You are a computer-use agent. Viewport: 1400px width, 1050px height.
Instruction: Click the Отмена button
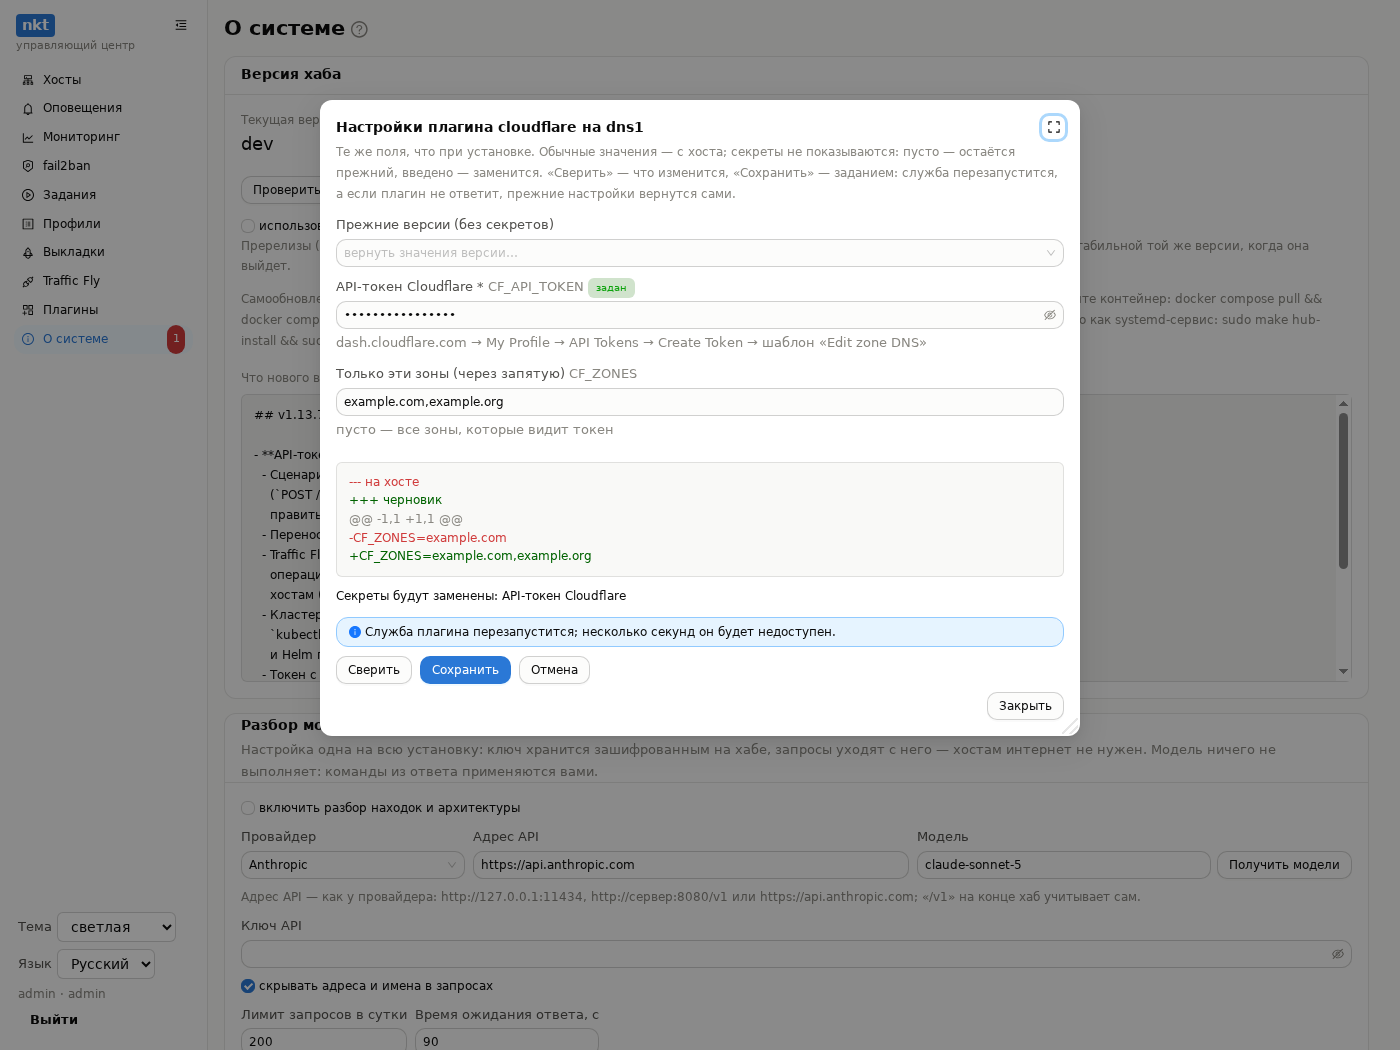(554, 670)
